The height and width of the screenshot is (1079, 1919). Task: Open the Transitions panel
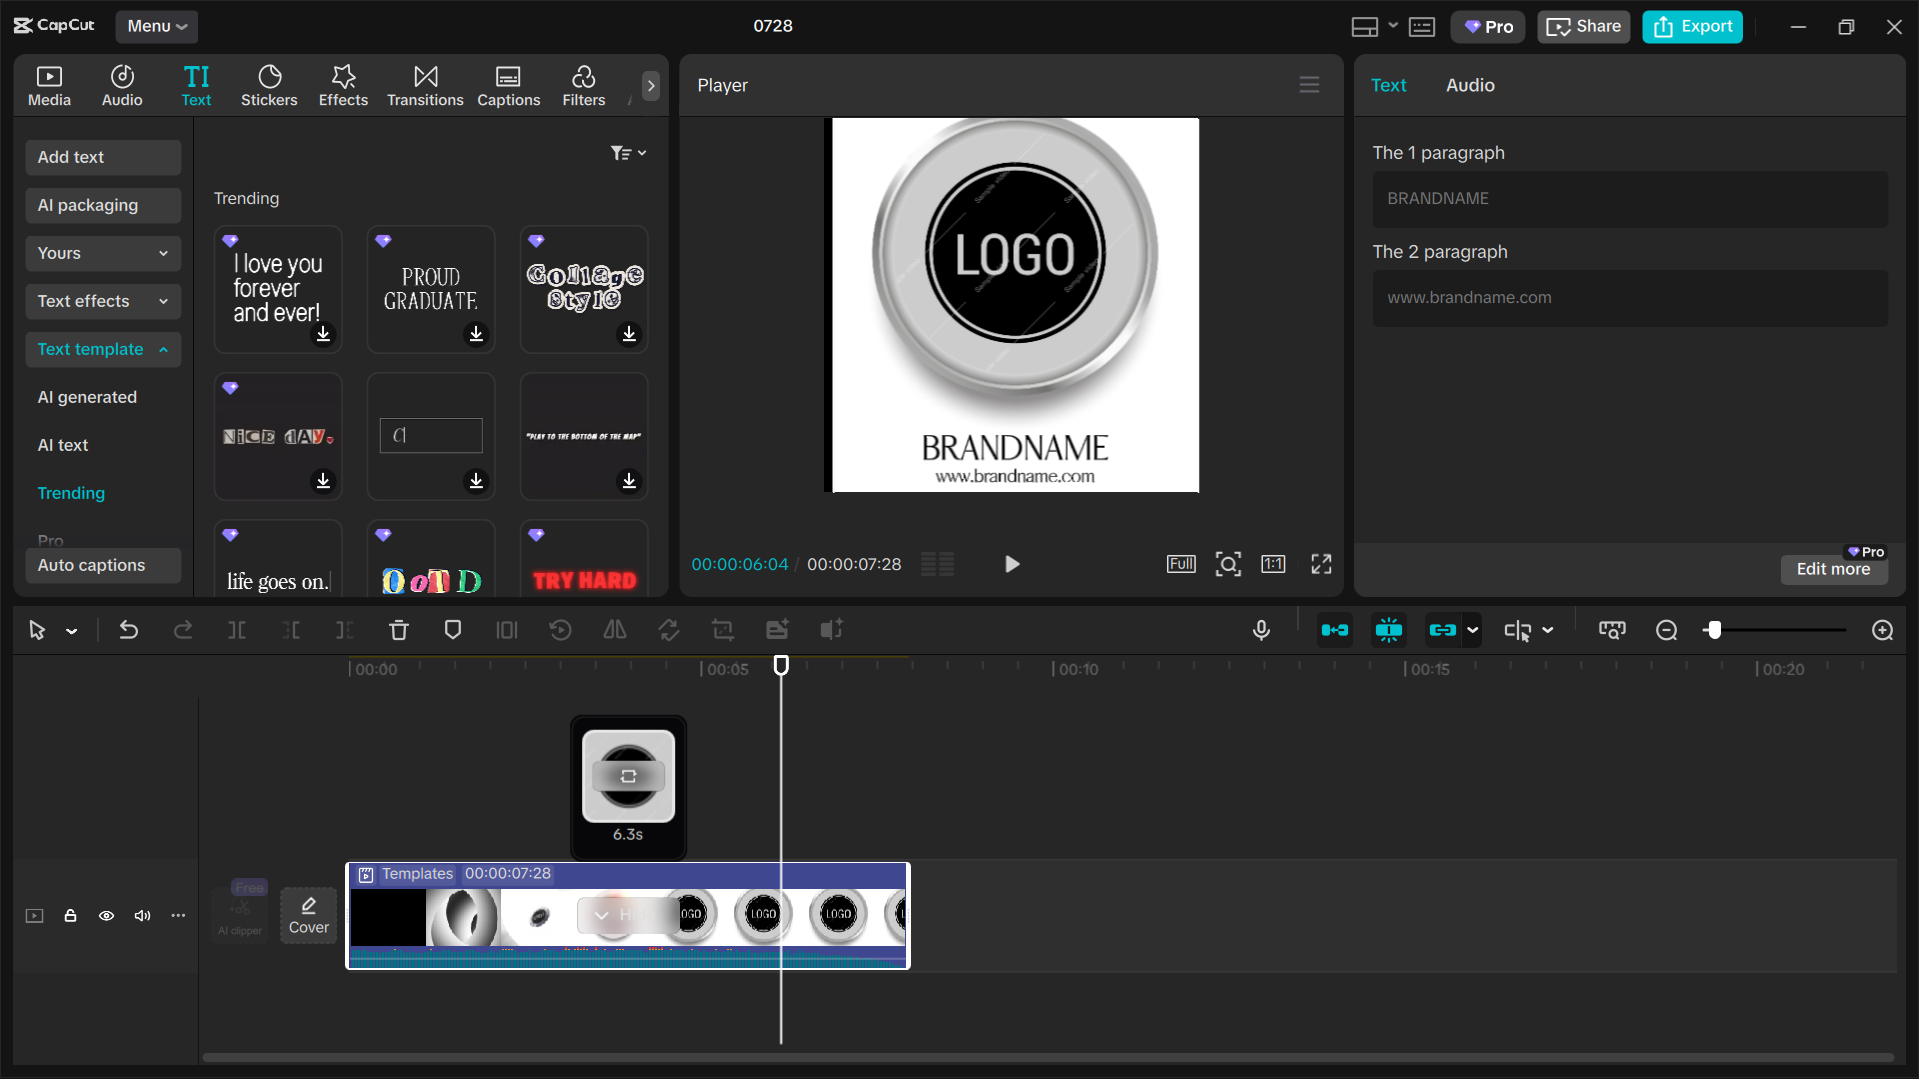click(425, 85)
